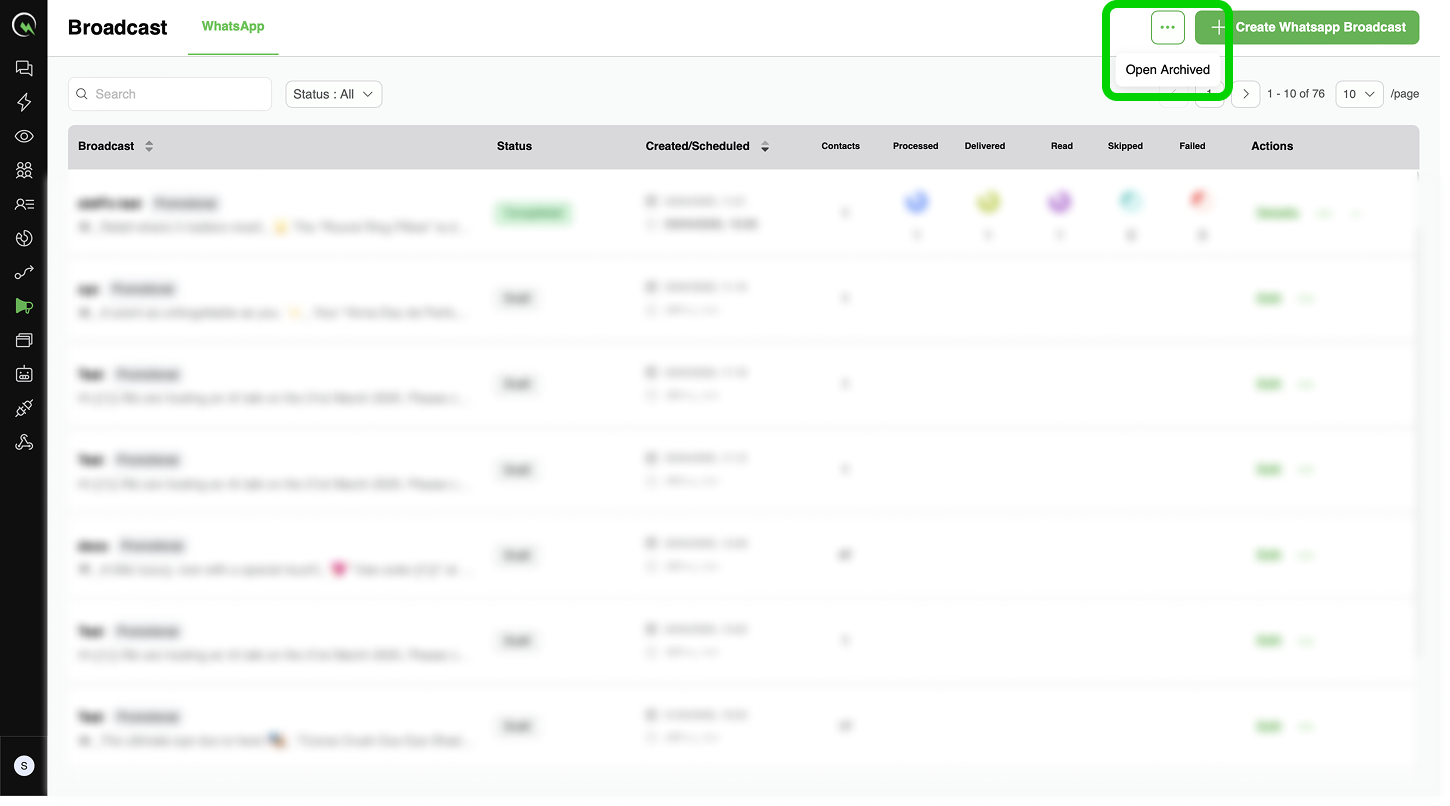The image size is (1450, 806).
Task: Open the three-people group sidebar icon
Action: click(24, 170)
